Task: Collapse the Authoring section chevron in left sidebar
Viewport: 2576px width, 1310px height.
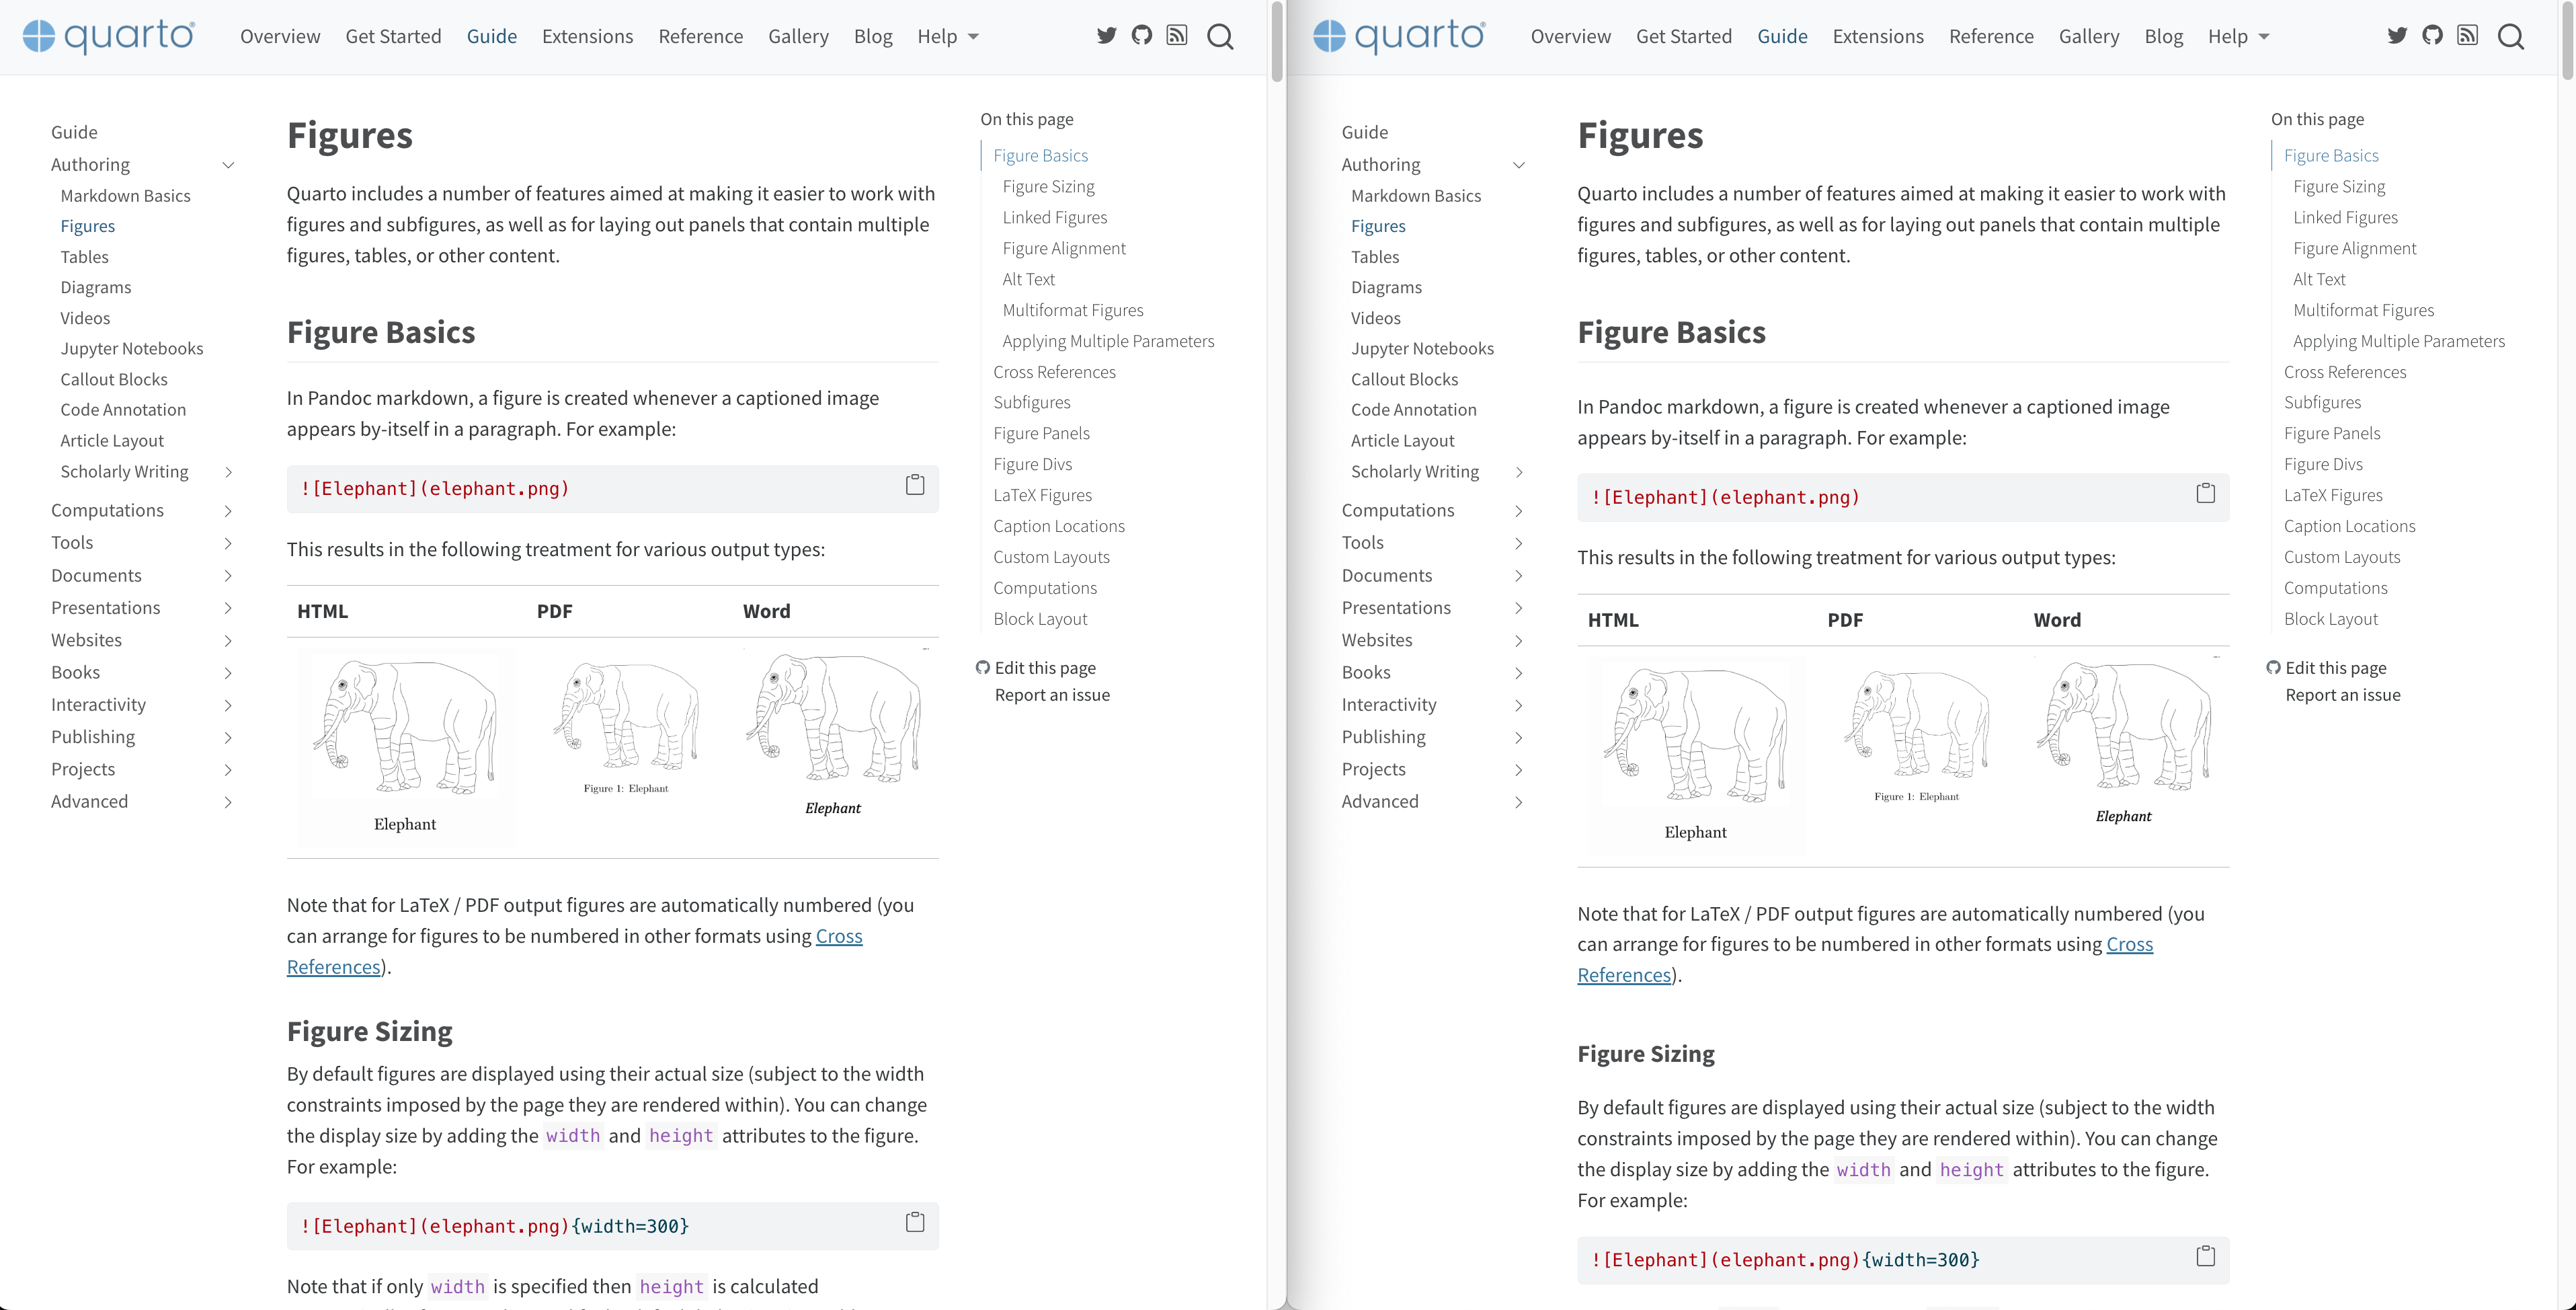Action: pos(228,165)
